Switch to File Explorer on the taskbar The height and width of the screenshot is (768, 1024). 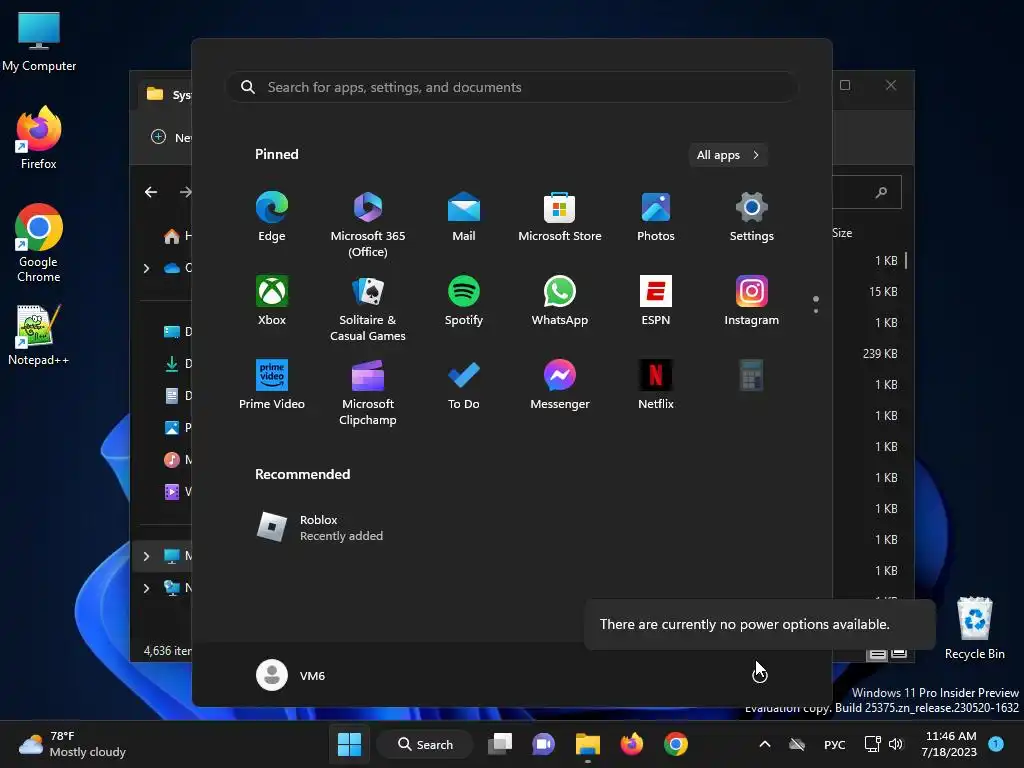pos(588,744)
